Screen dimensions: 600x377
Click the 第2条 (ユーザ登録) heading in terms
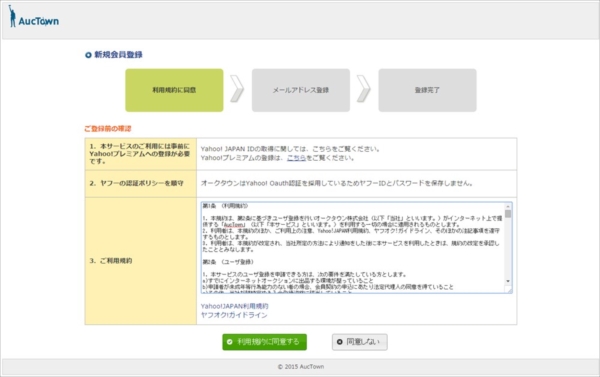coord(228,262)
